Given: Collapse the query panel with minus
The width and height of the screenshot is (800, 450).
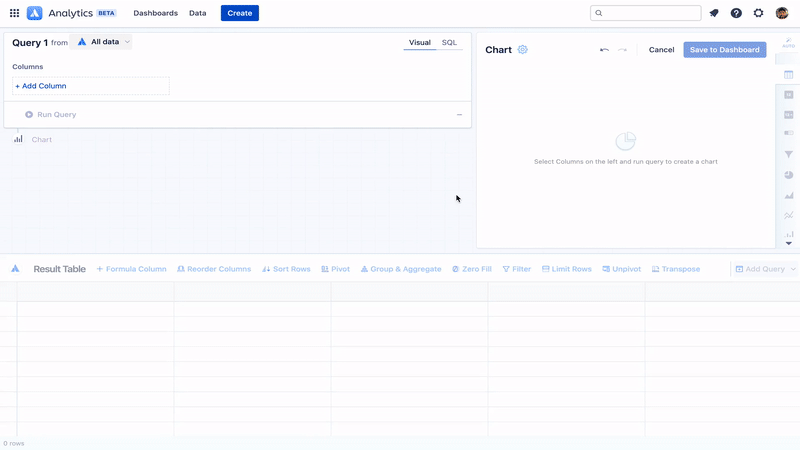Looking at the screenshot, I should [459, 115].
